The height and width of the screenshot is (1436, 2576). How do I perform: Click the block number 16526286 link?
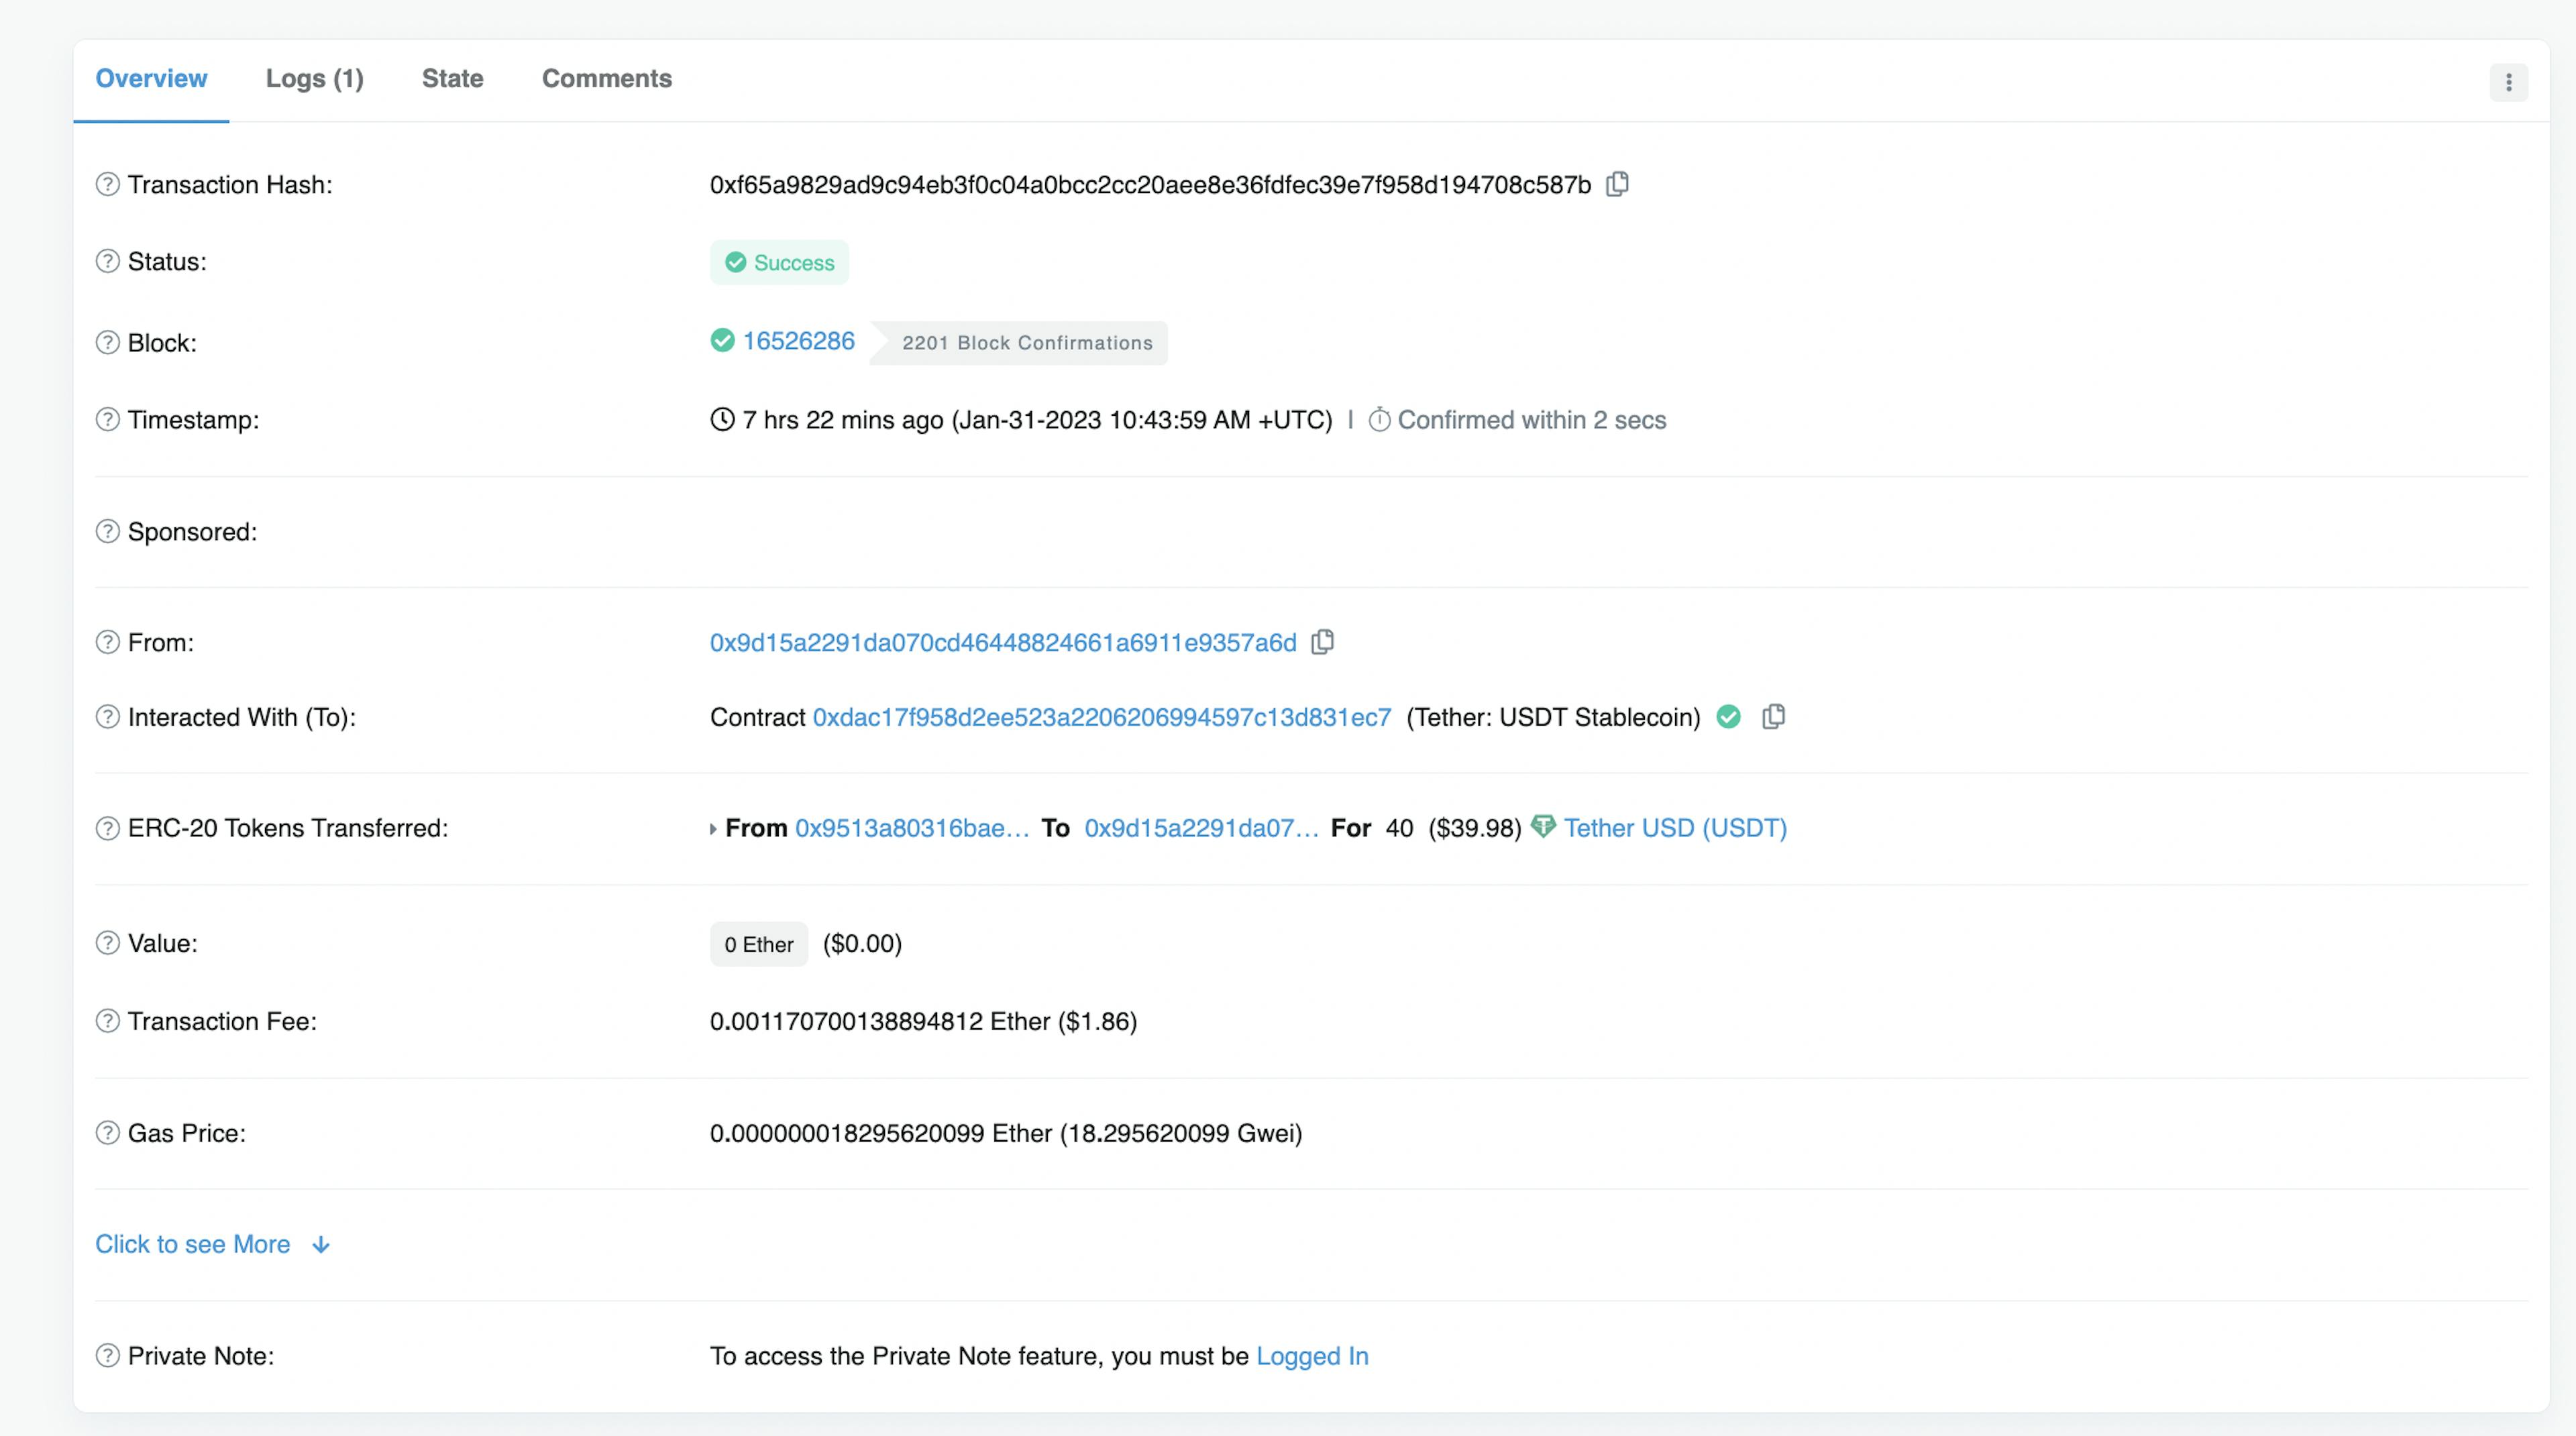coord(796,341)
